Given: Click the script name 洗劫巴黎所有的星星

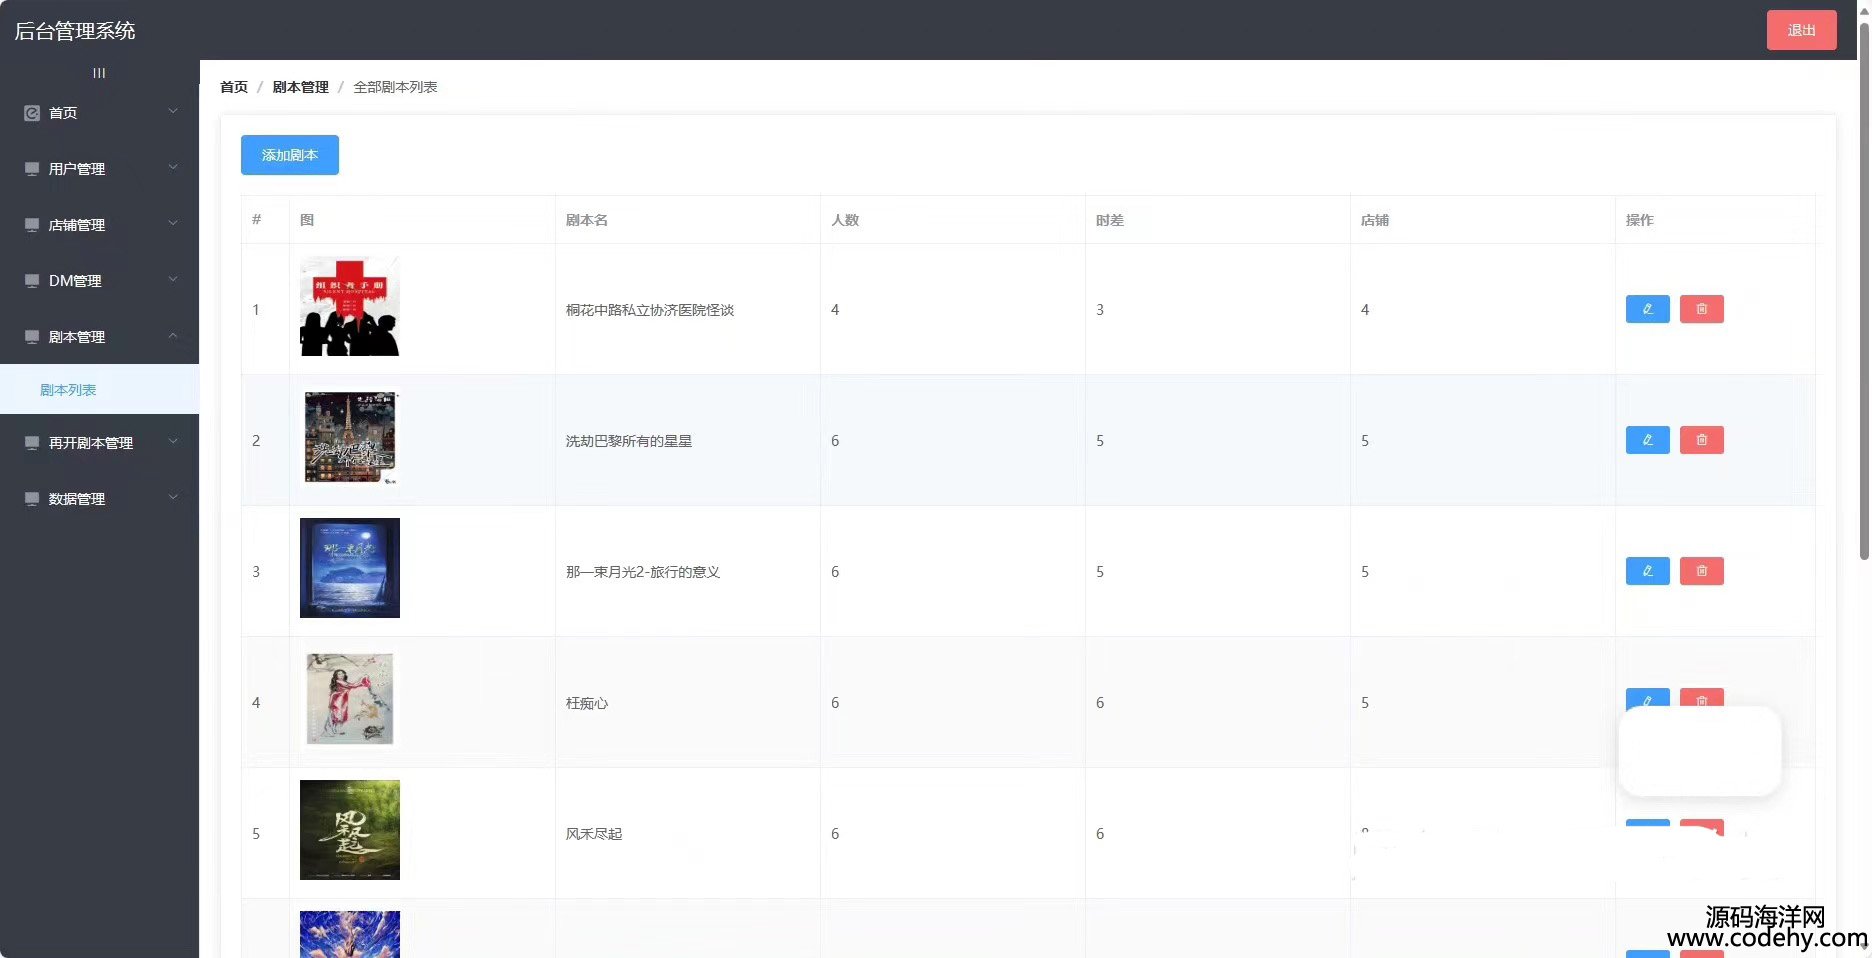Looking at the screenshot, I should pyautogui.click(x=629, y=441).
